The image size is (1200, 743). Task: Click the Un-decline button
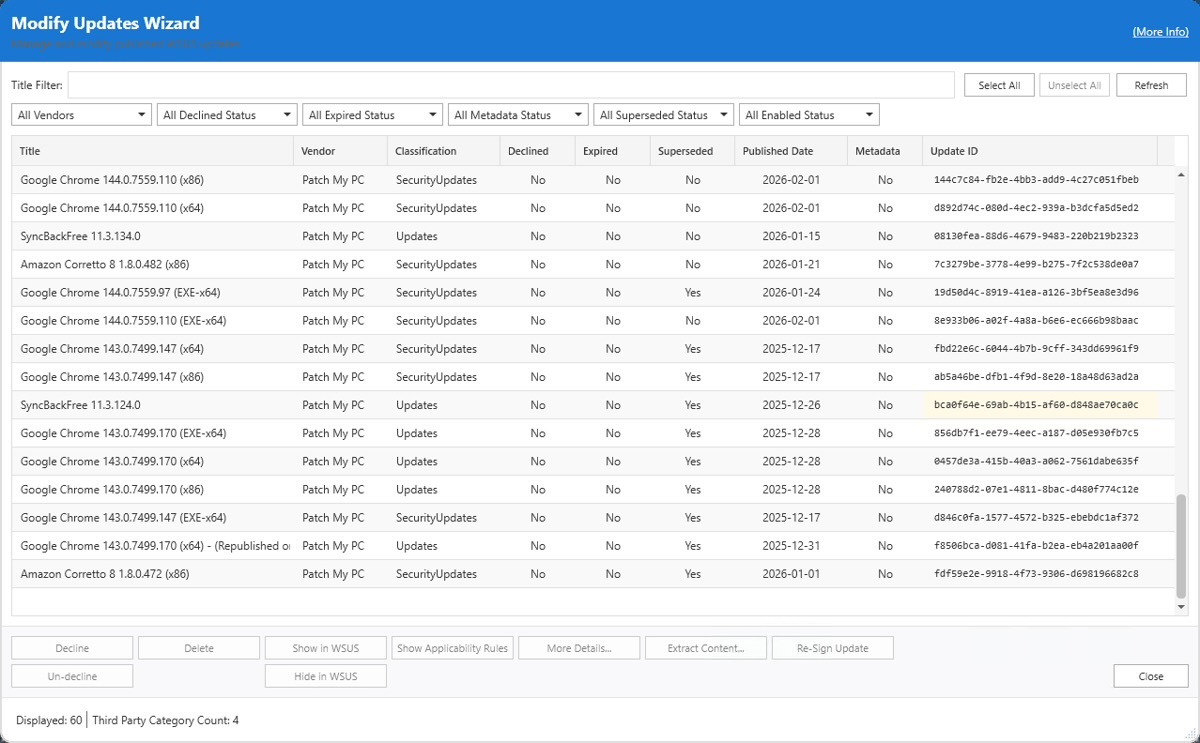click(72, 676)
